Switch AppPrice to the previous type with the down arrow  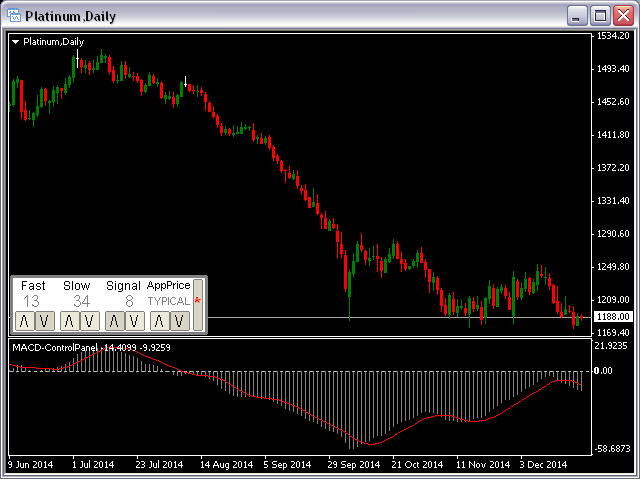[180, 321]
